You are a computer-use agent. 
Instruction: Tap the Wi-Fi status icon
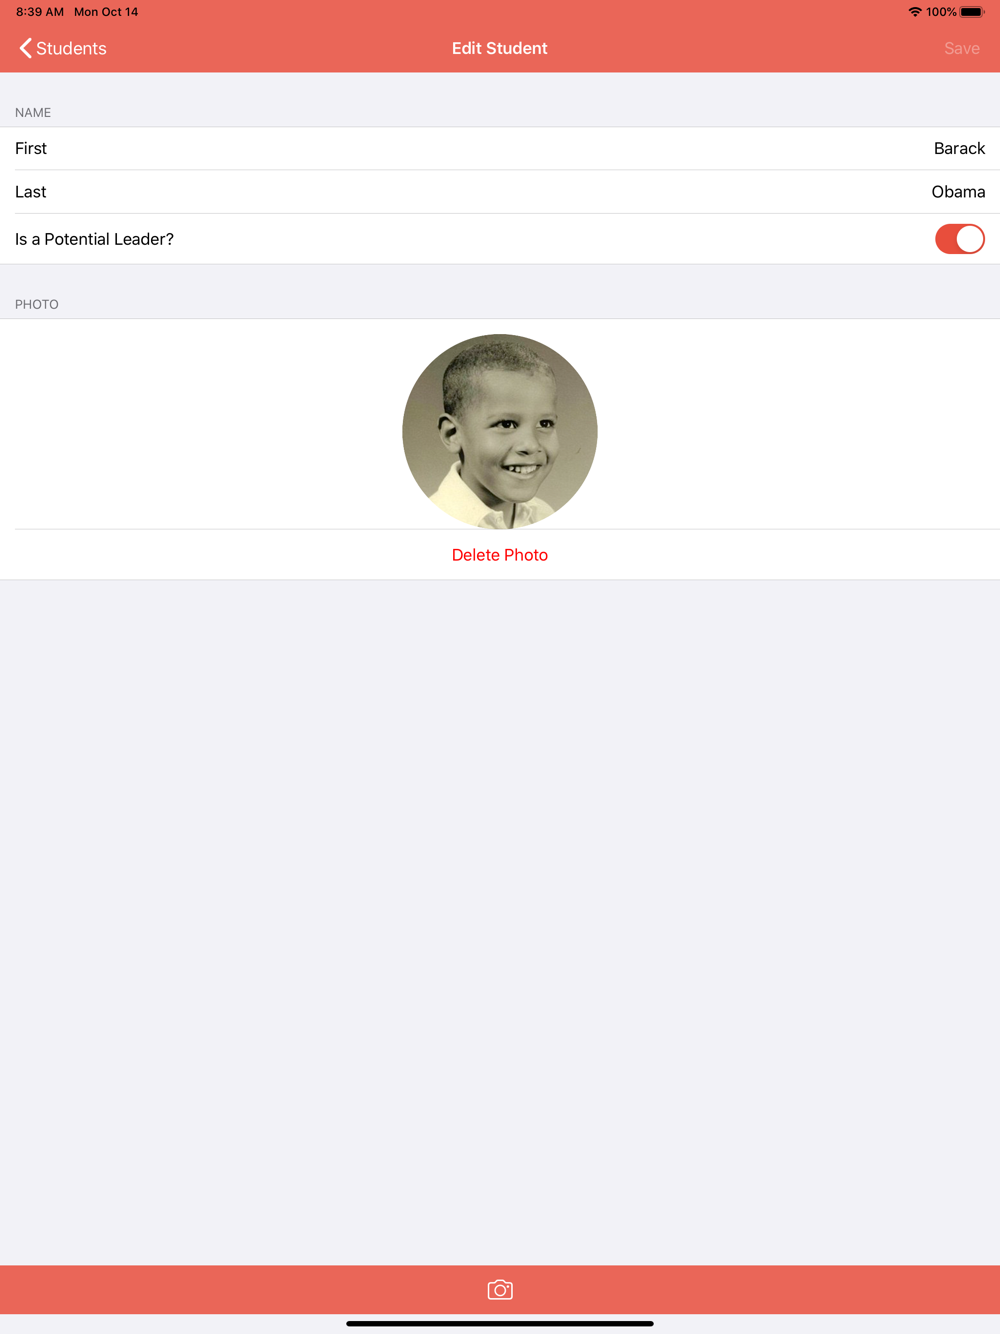(x=914, y=12)
